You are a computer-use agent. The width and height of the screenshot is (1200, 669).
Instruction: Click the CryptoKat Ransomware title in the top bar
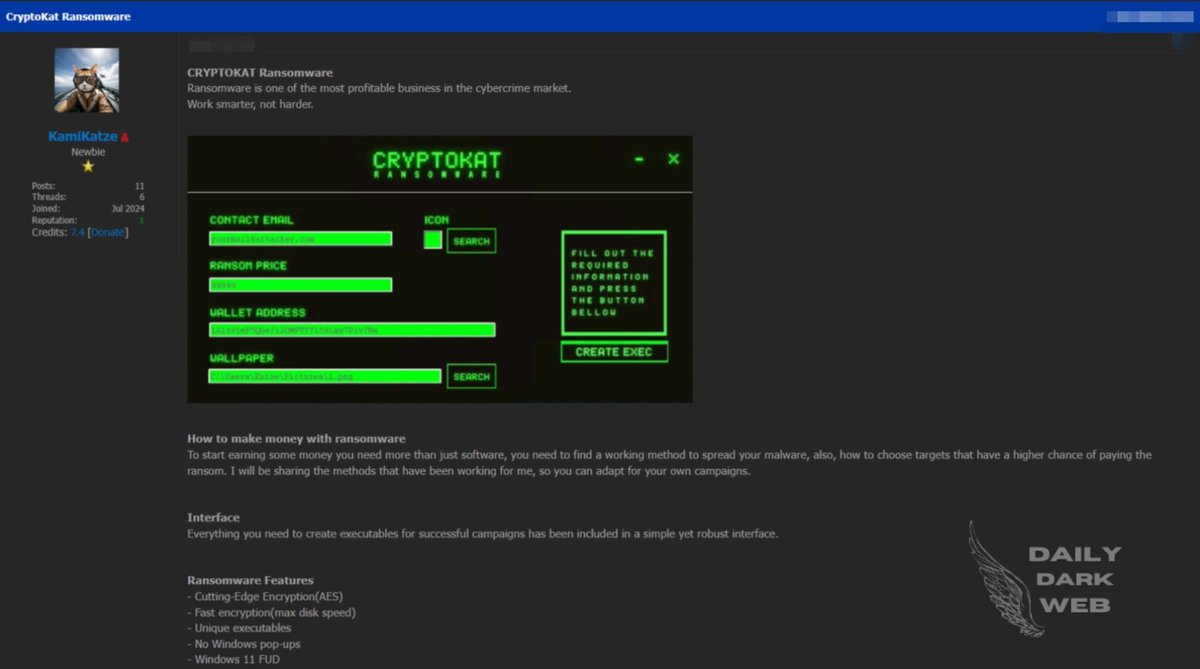pyautogui.click(x=70, y=16)
